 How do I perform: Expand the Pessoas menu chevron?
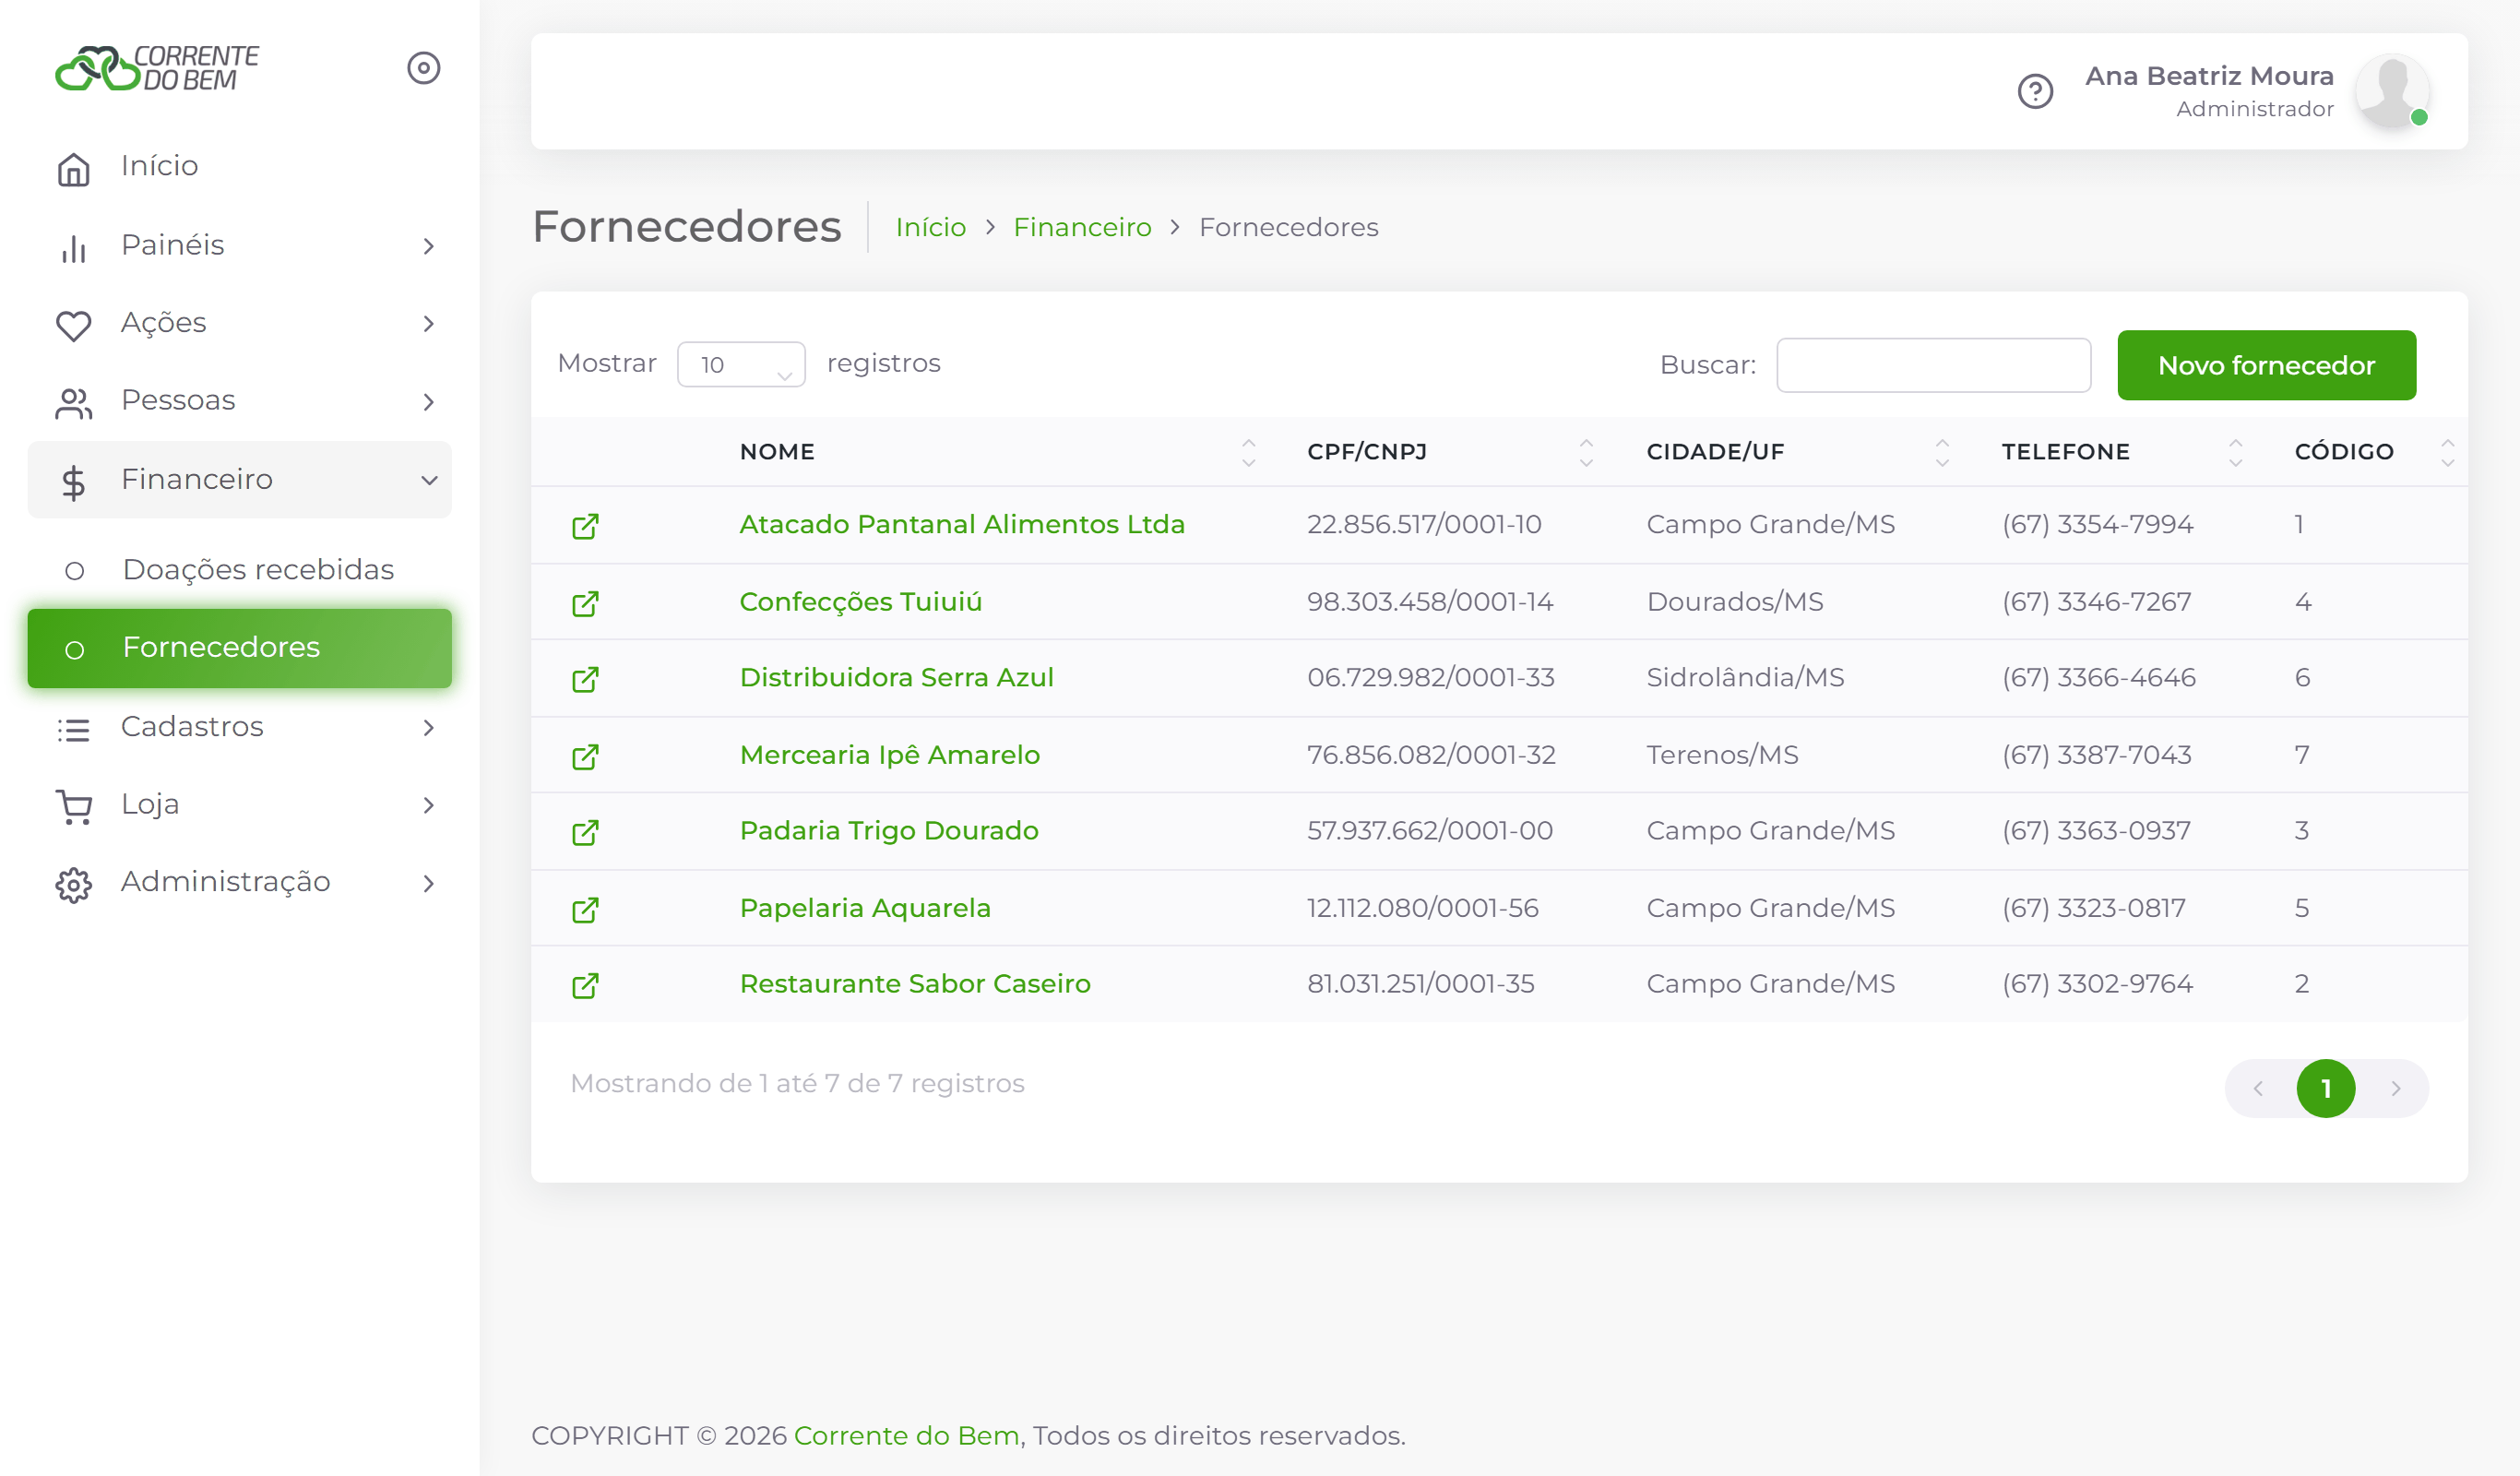[429, 402]
